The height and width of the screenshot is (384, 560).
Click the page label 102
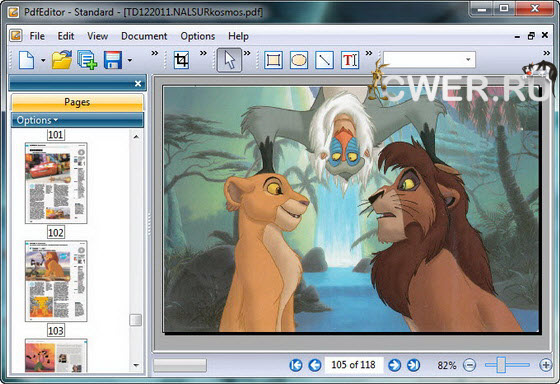point(56,233)
